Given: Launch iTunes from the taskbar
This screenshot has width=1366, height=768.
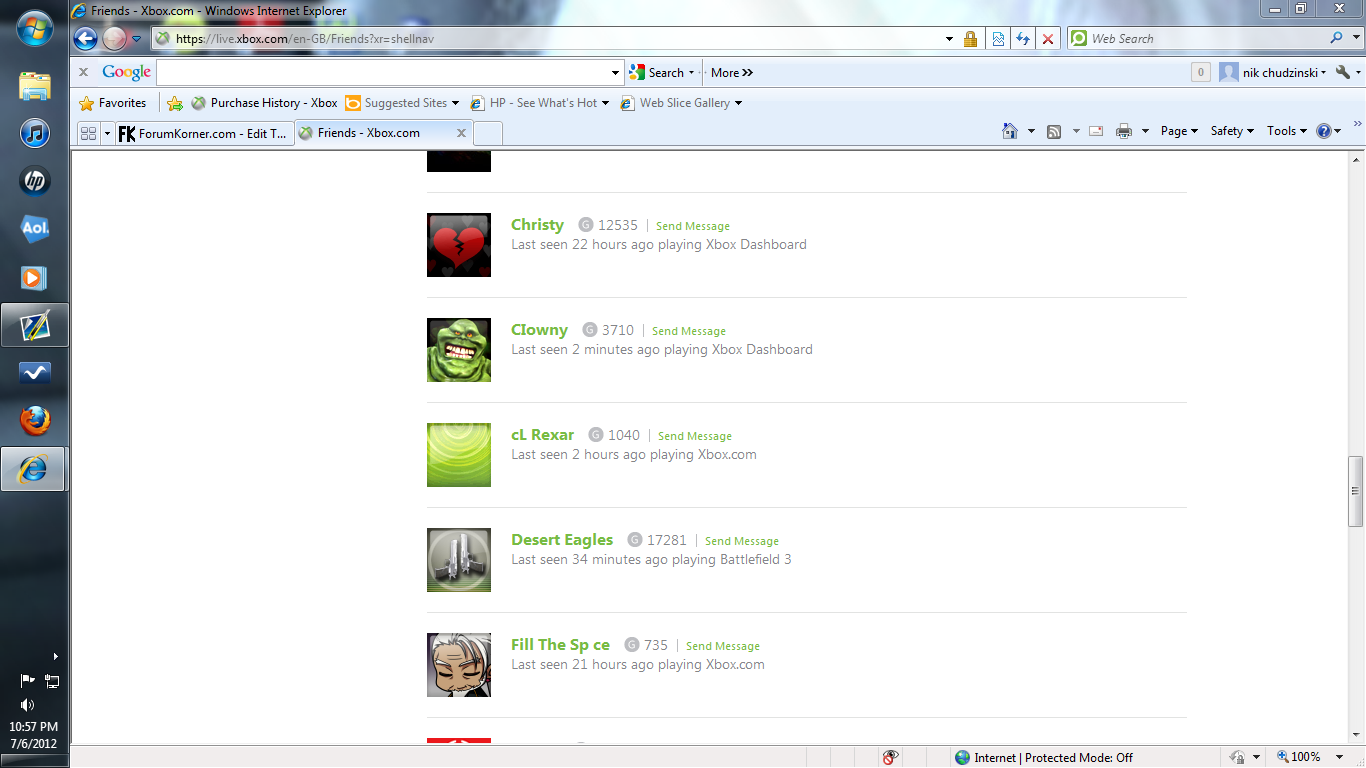Looking at the screenshot, I should [35, 133].
